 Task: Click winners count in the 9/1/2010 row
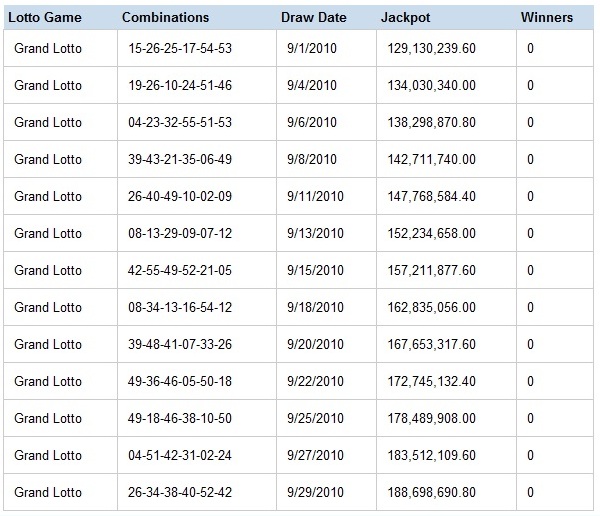point(530,48)
